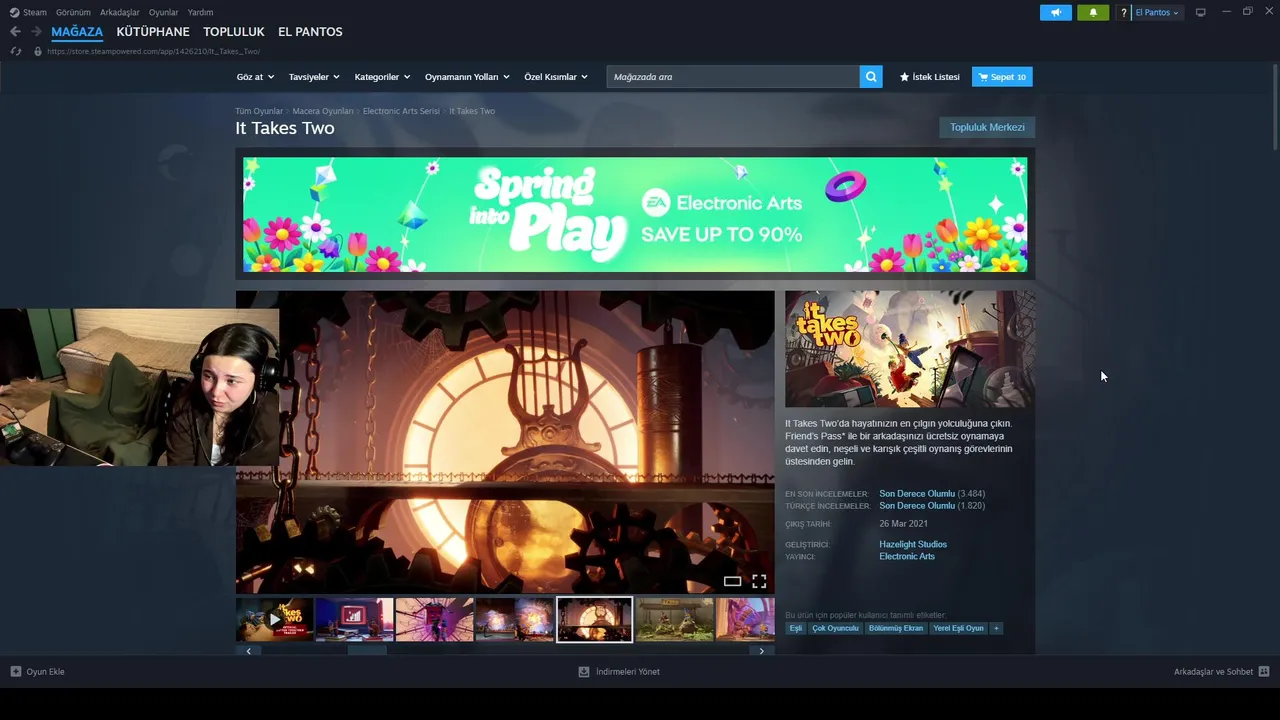Screen dimensions: 1280x720
Task: Switch to EL PANTOS profile tab
Action: 310,32
